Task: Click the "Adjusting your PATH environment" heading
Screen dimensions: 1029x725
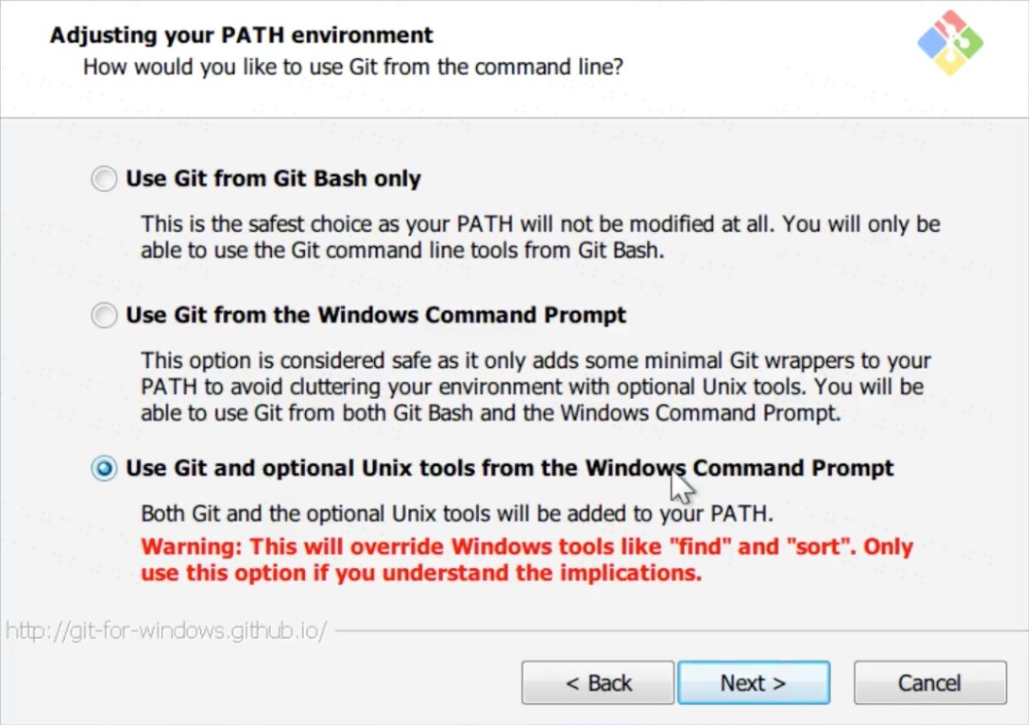Action: pyautogui.click(x=241, y=36)
